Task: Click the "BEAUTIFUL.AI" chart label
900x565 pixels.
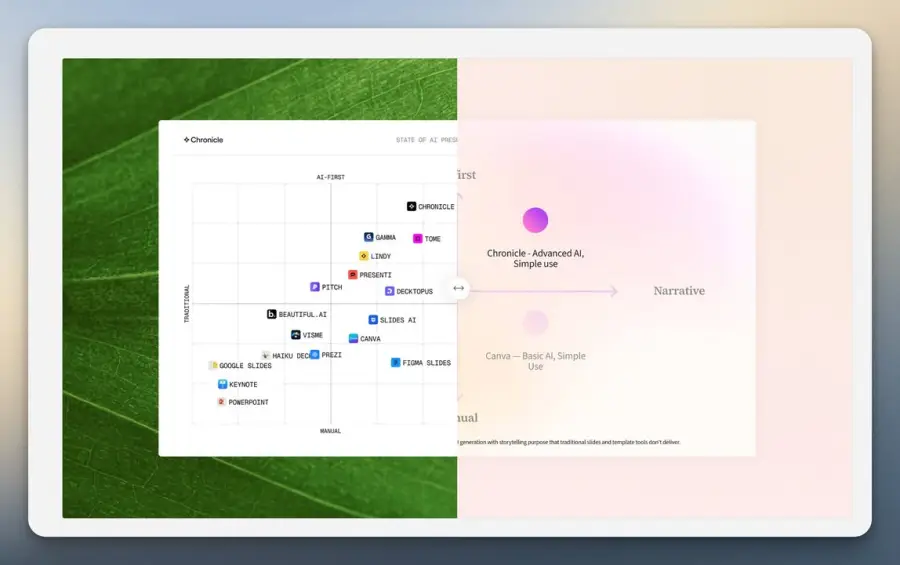Action: point(302,315)
